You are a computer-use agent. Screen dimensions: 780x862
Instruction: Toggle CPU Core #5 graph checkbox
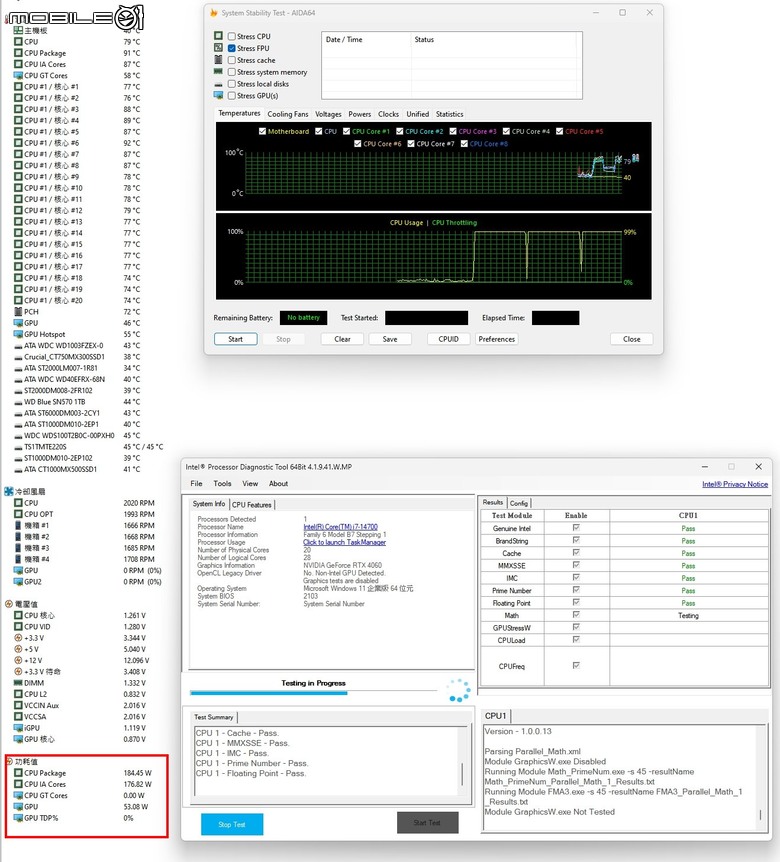(x=560, y=131)
